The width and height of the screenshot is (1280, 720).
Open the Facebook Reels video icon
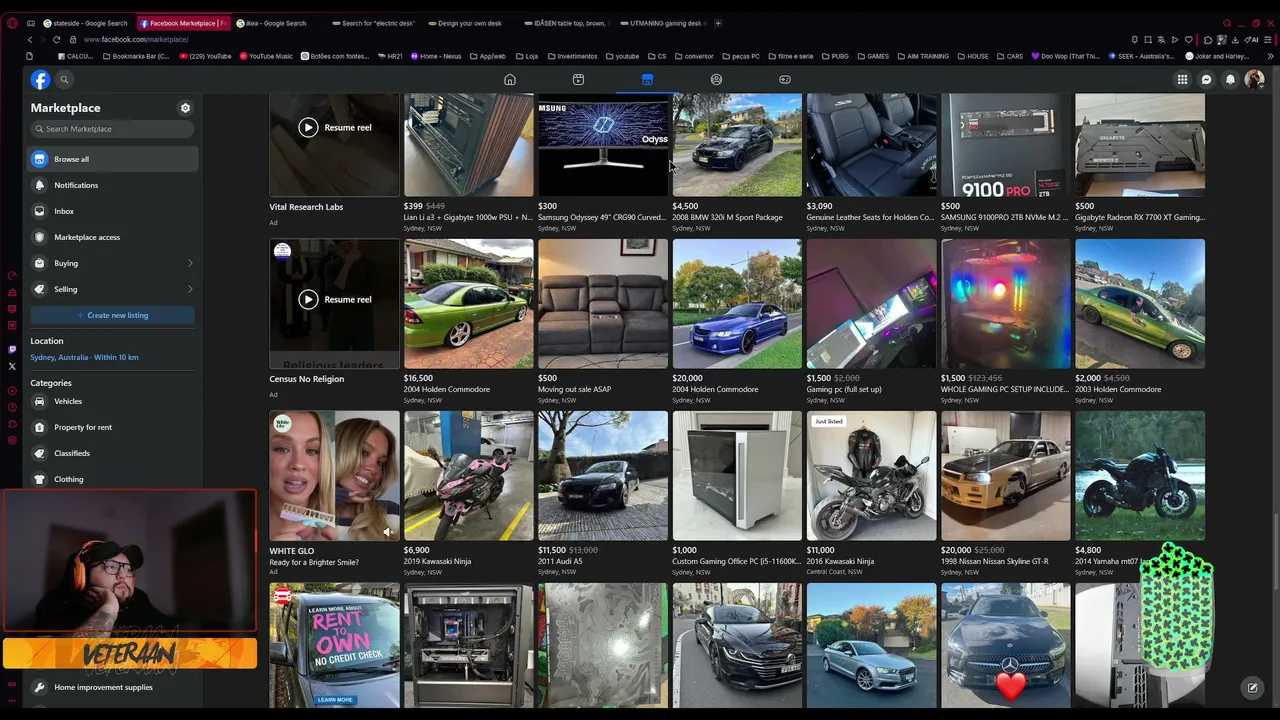pyautogui.click(x=578, y=80)
